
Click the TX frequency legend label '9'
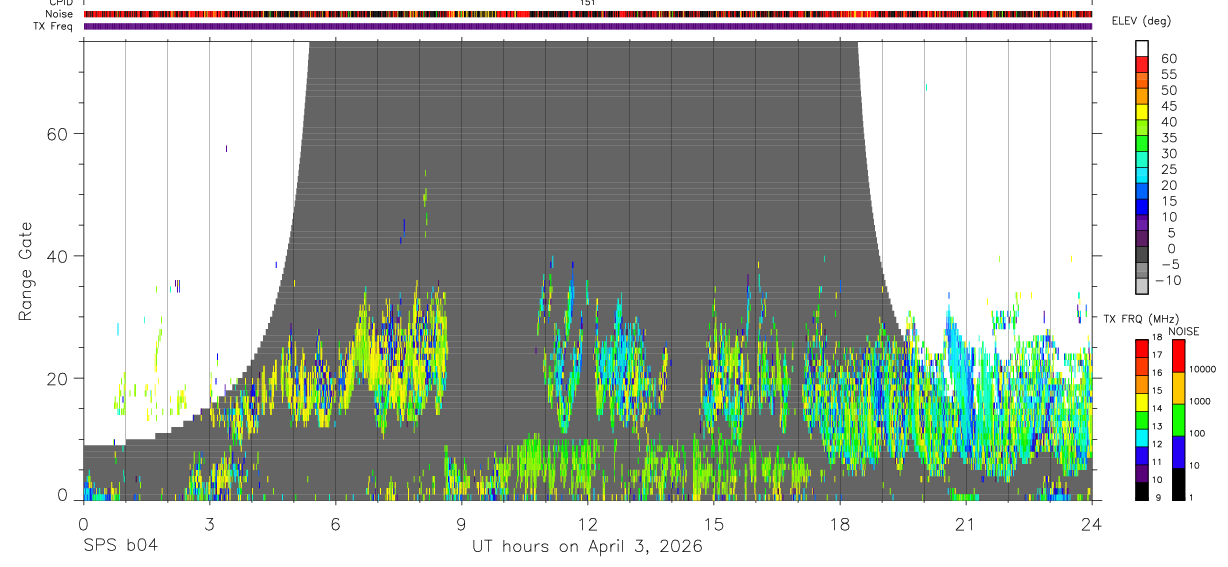[1160, 498]
